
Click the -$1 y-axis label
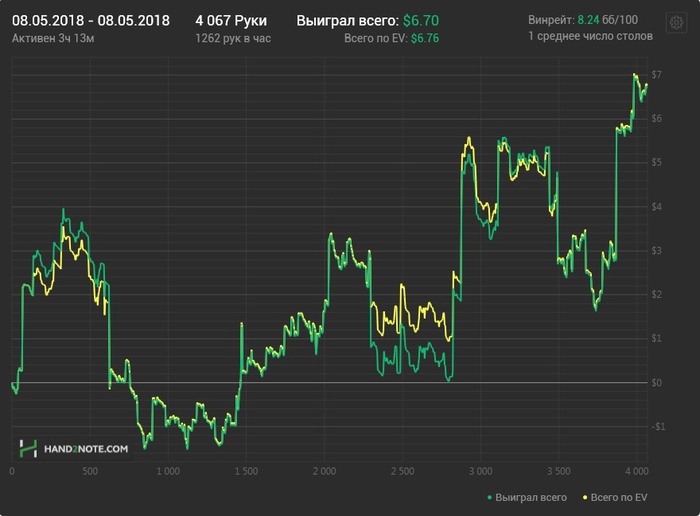click(x=658, y=427)
